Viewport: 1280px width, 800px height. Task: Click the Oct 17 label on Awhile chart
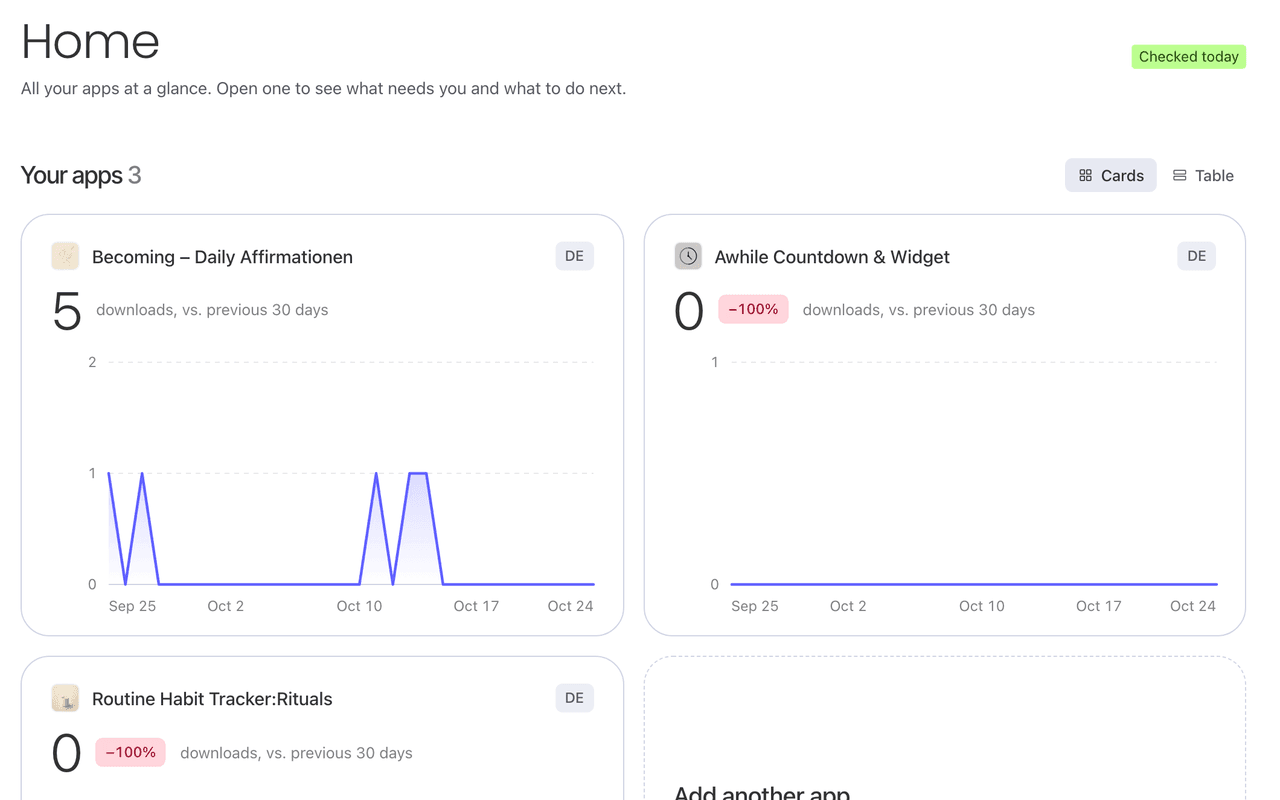click(x=1099, y=606)
